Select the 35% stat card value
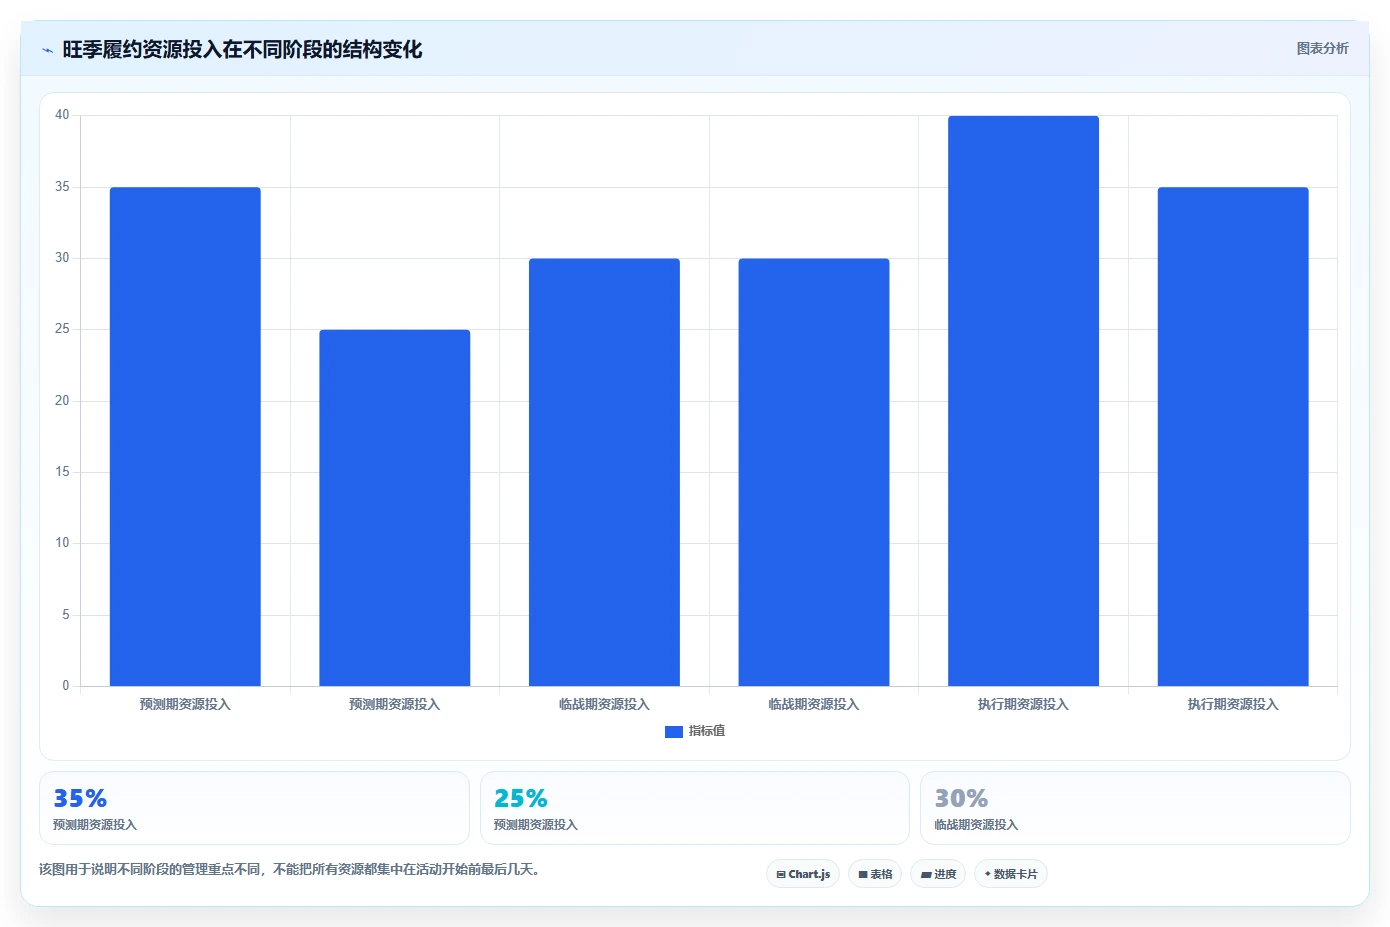 coord(80,798)
